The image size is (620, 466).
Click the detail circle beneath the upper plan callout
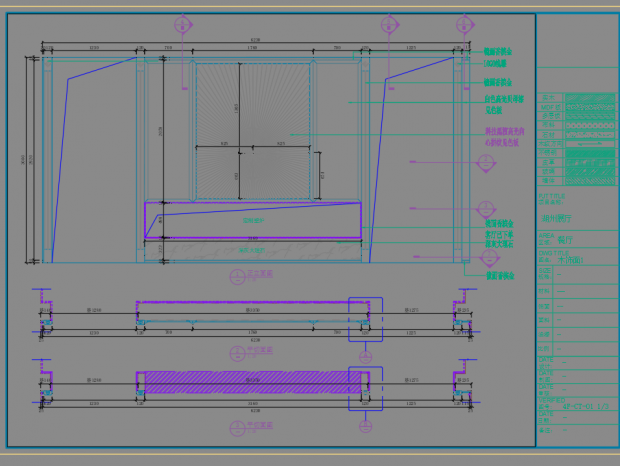tap(364, 355)
